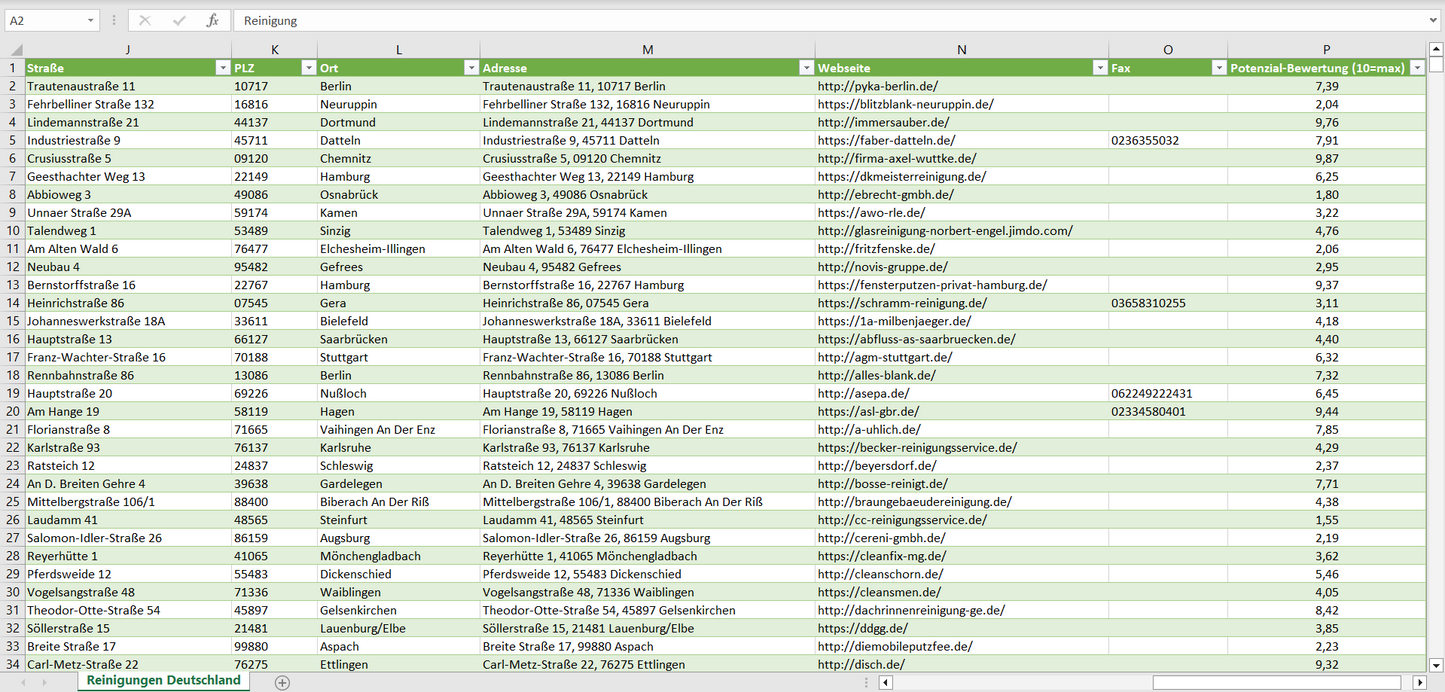Select column M header

pyautogui.click(x=647, y=50)
